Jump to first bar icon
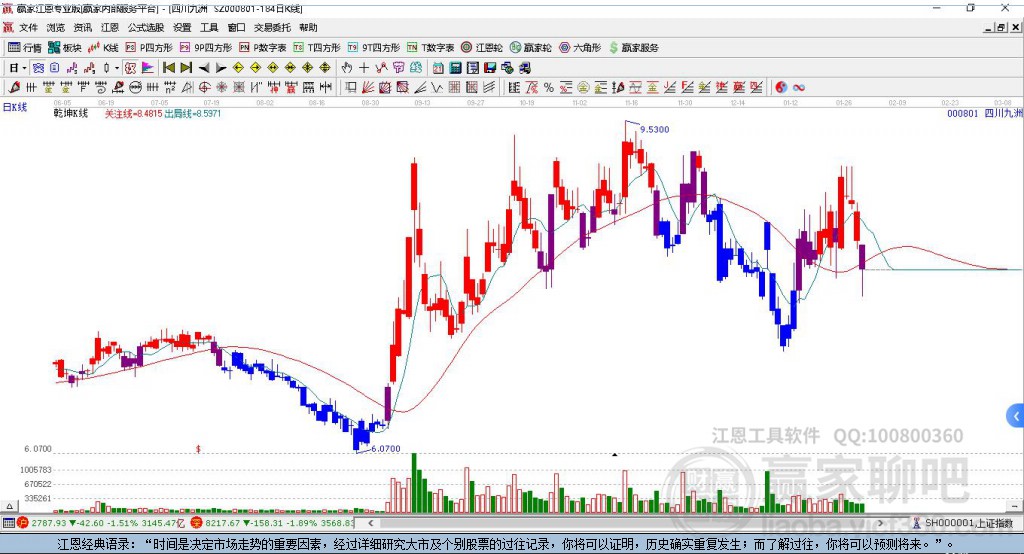1024x554 pixels. pyautogui.click(x=168, y=68)
